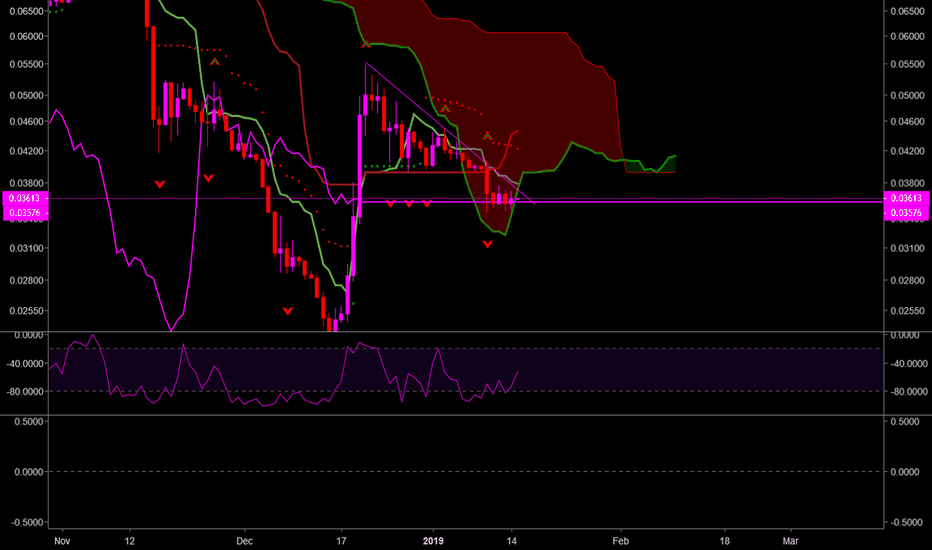Click the 0.03576 price tag on right axis
Image resolution: width=932 pixels, height=550 pixels.
(906, 213)
